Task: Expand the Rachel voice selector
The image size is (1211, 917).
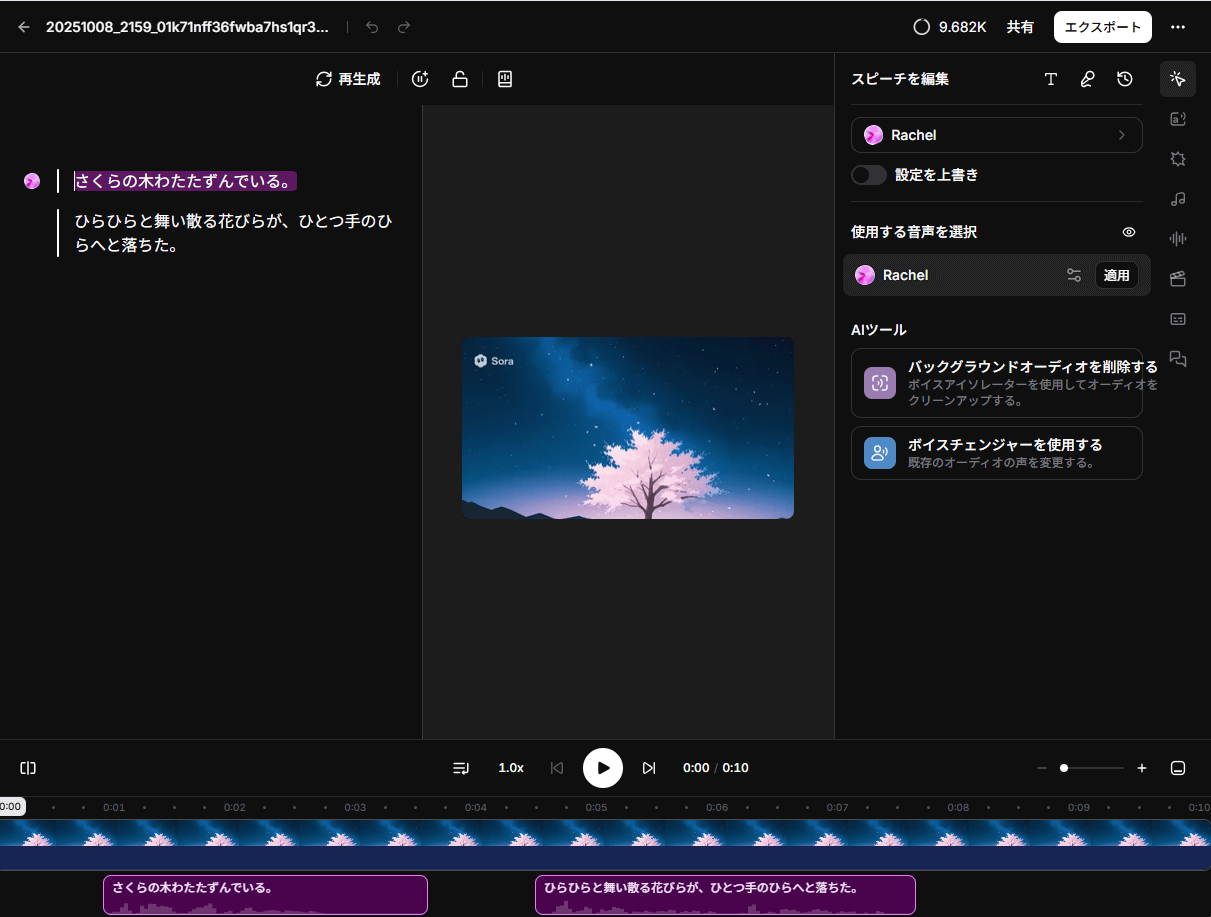Action: [996, 135]
